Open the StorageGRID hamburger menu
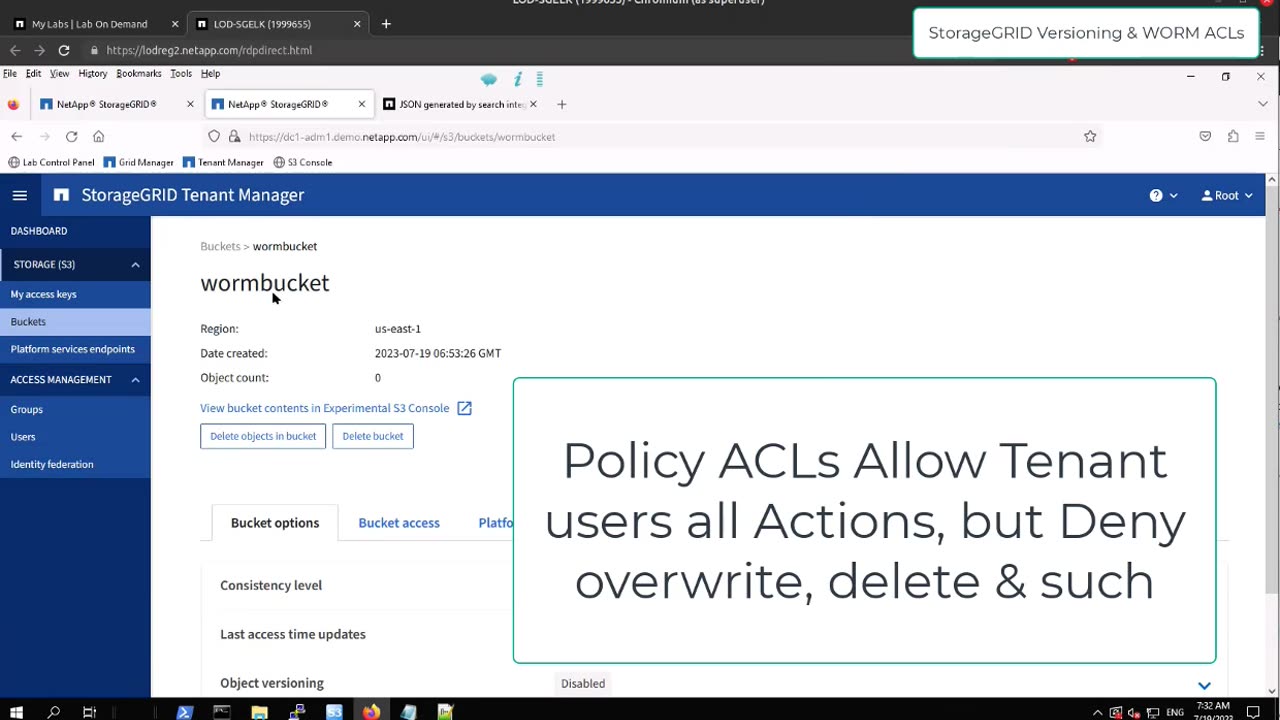The height and width of the screenshot is (720, 1280). point(19,195)
